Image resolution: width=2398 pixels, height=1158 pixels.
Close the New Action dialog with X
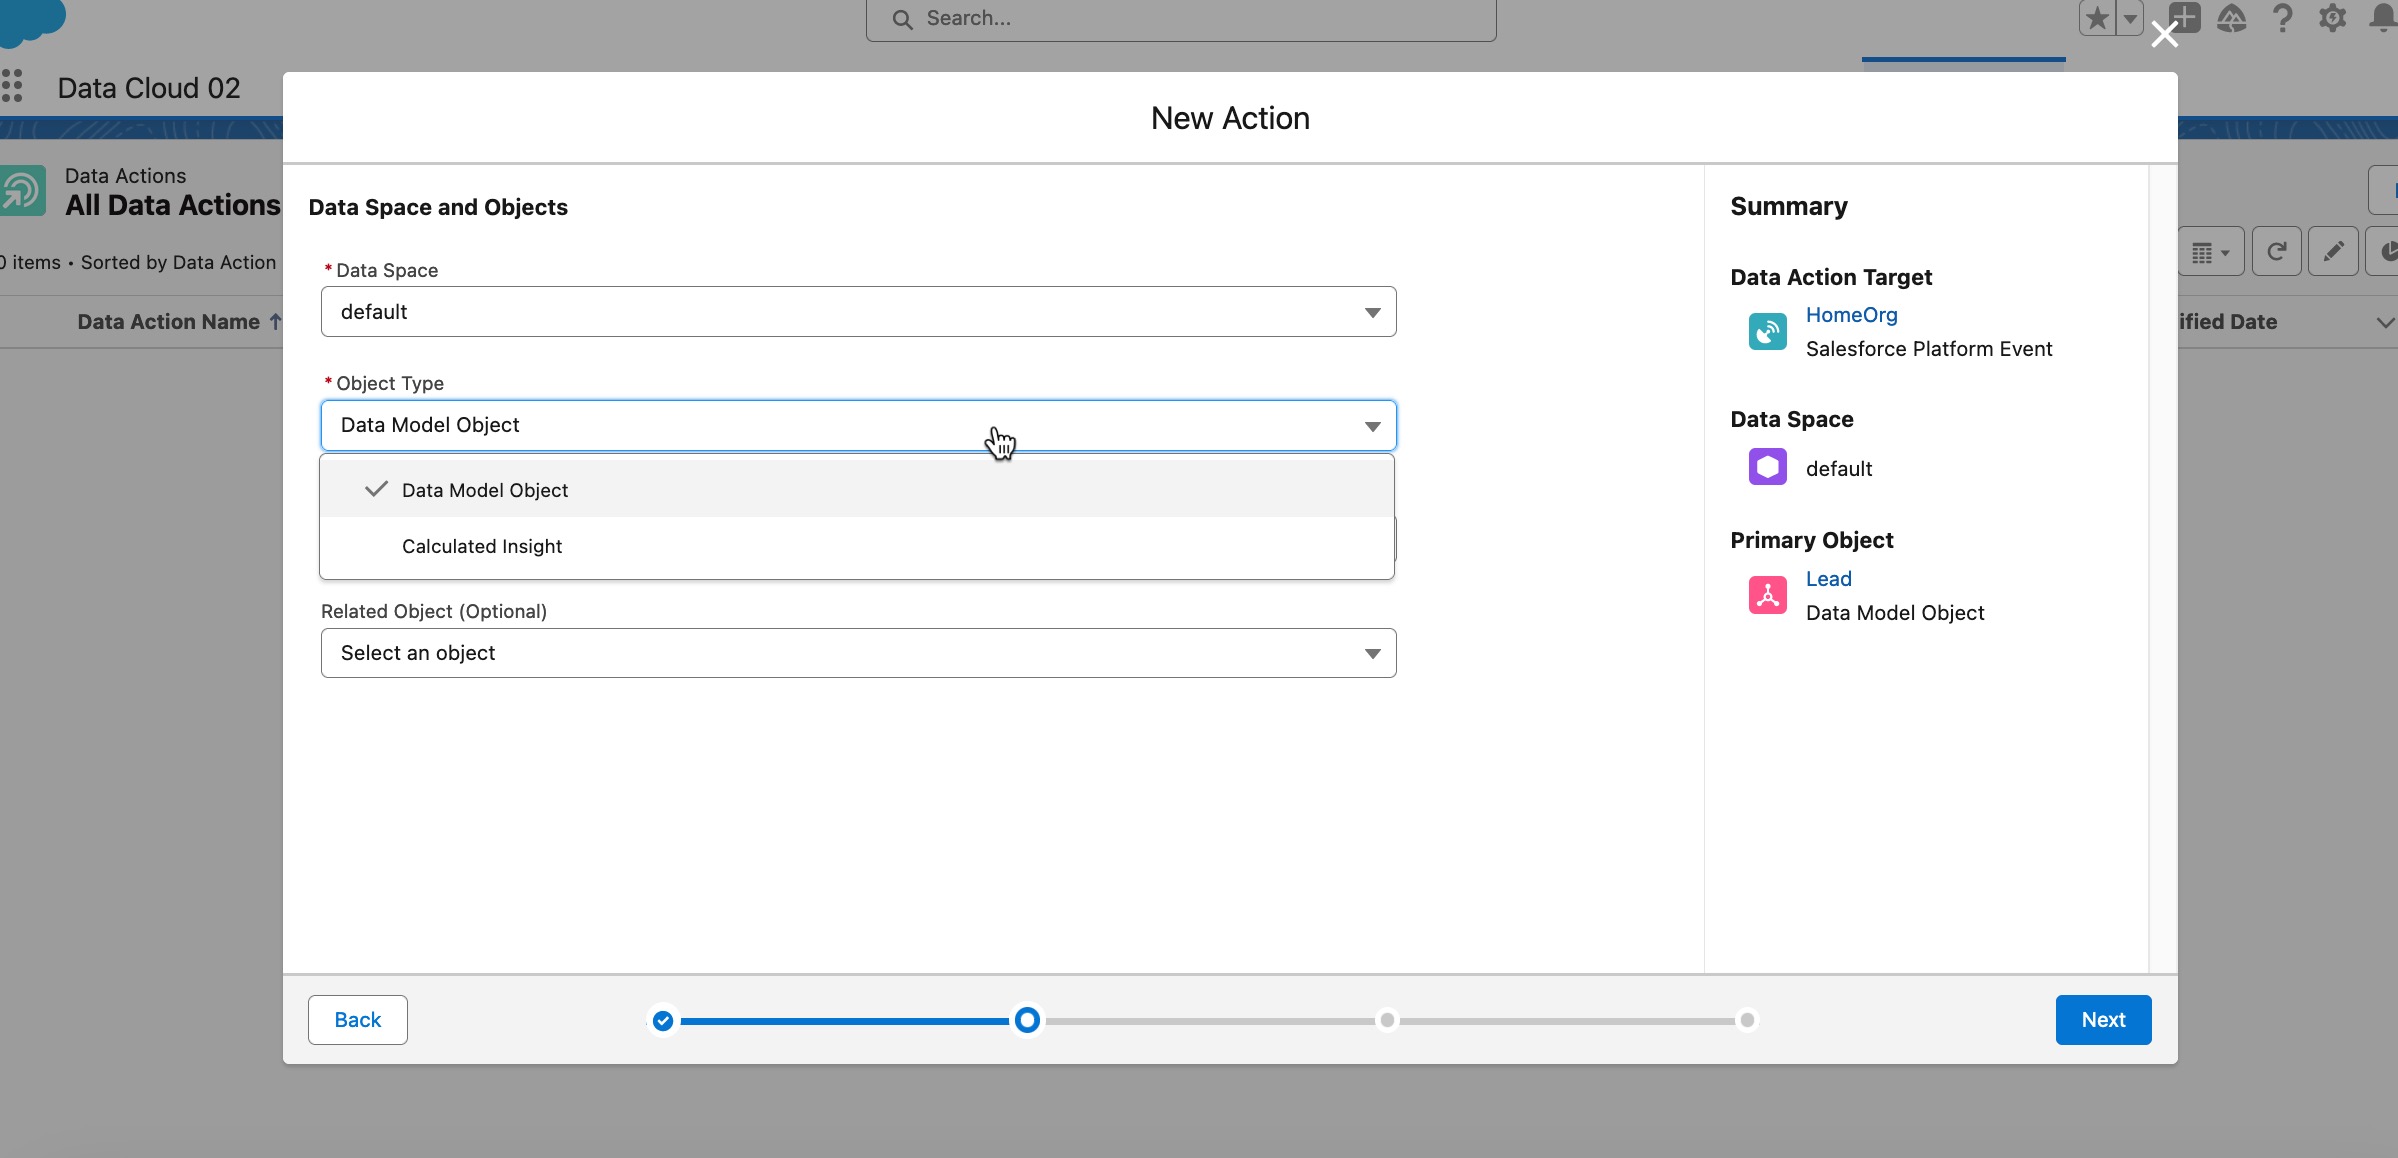click(2164, 35)
